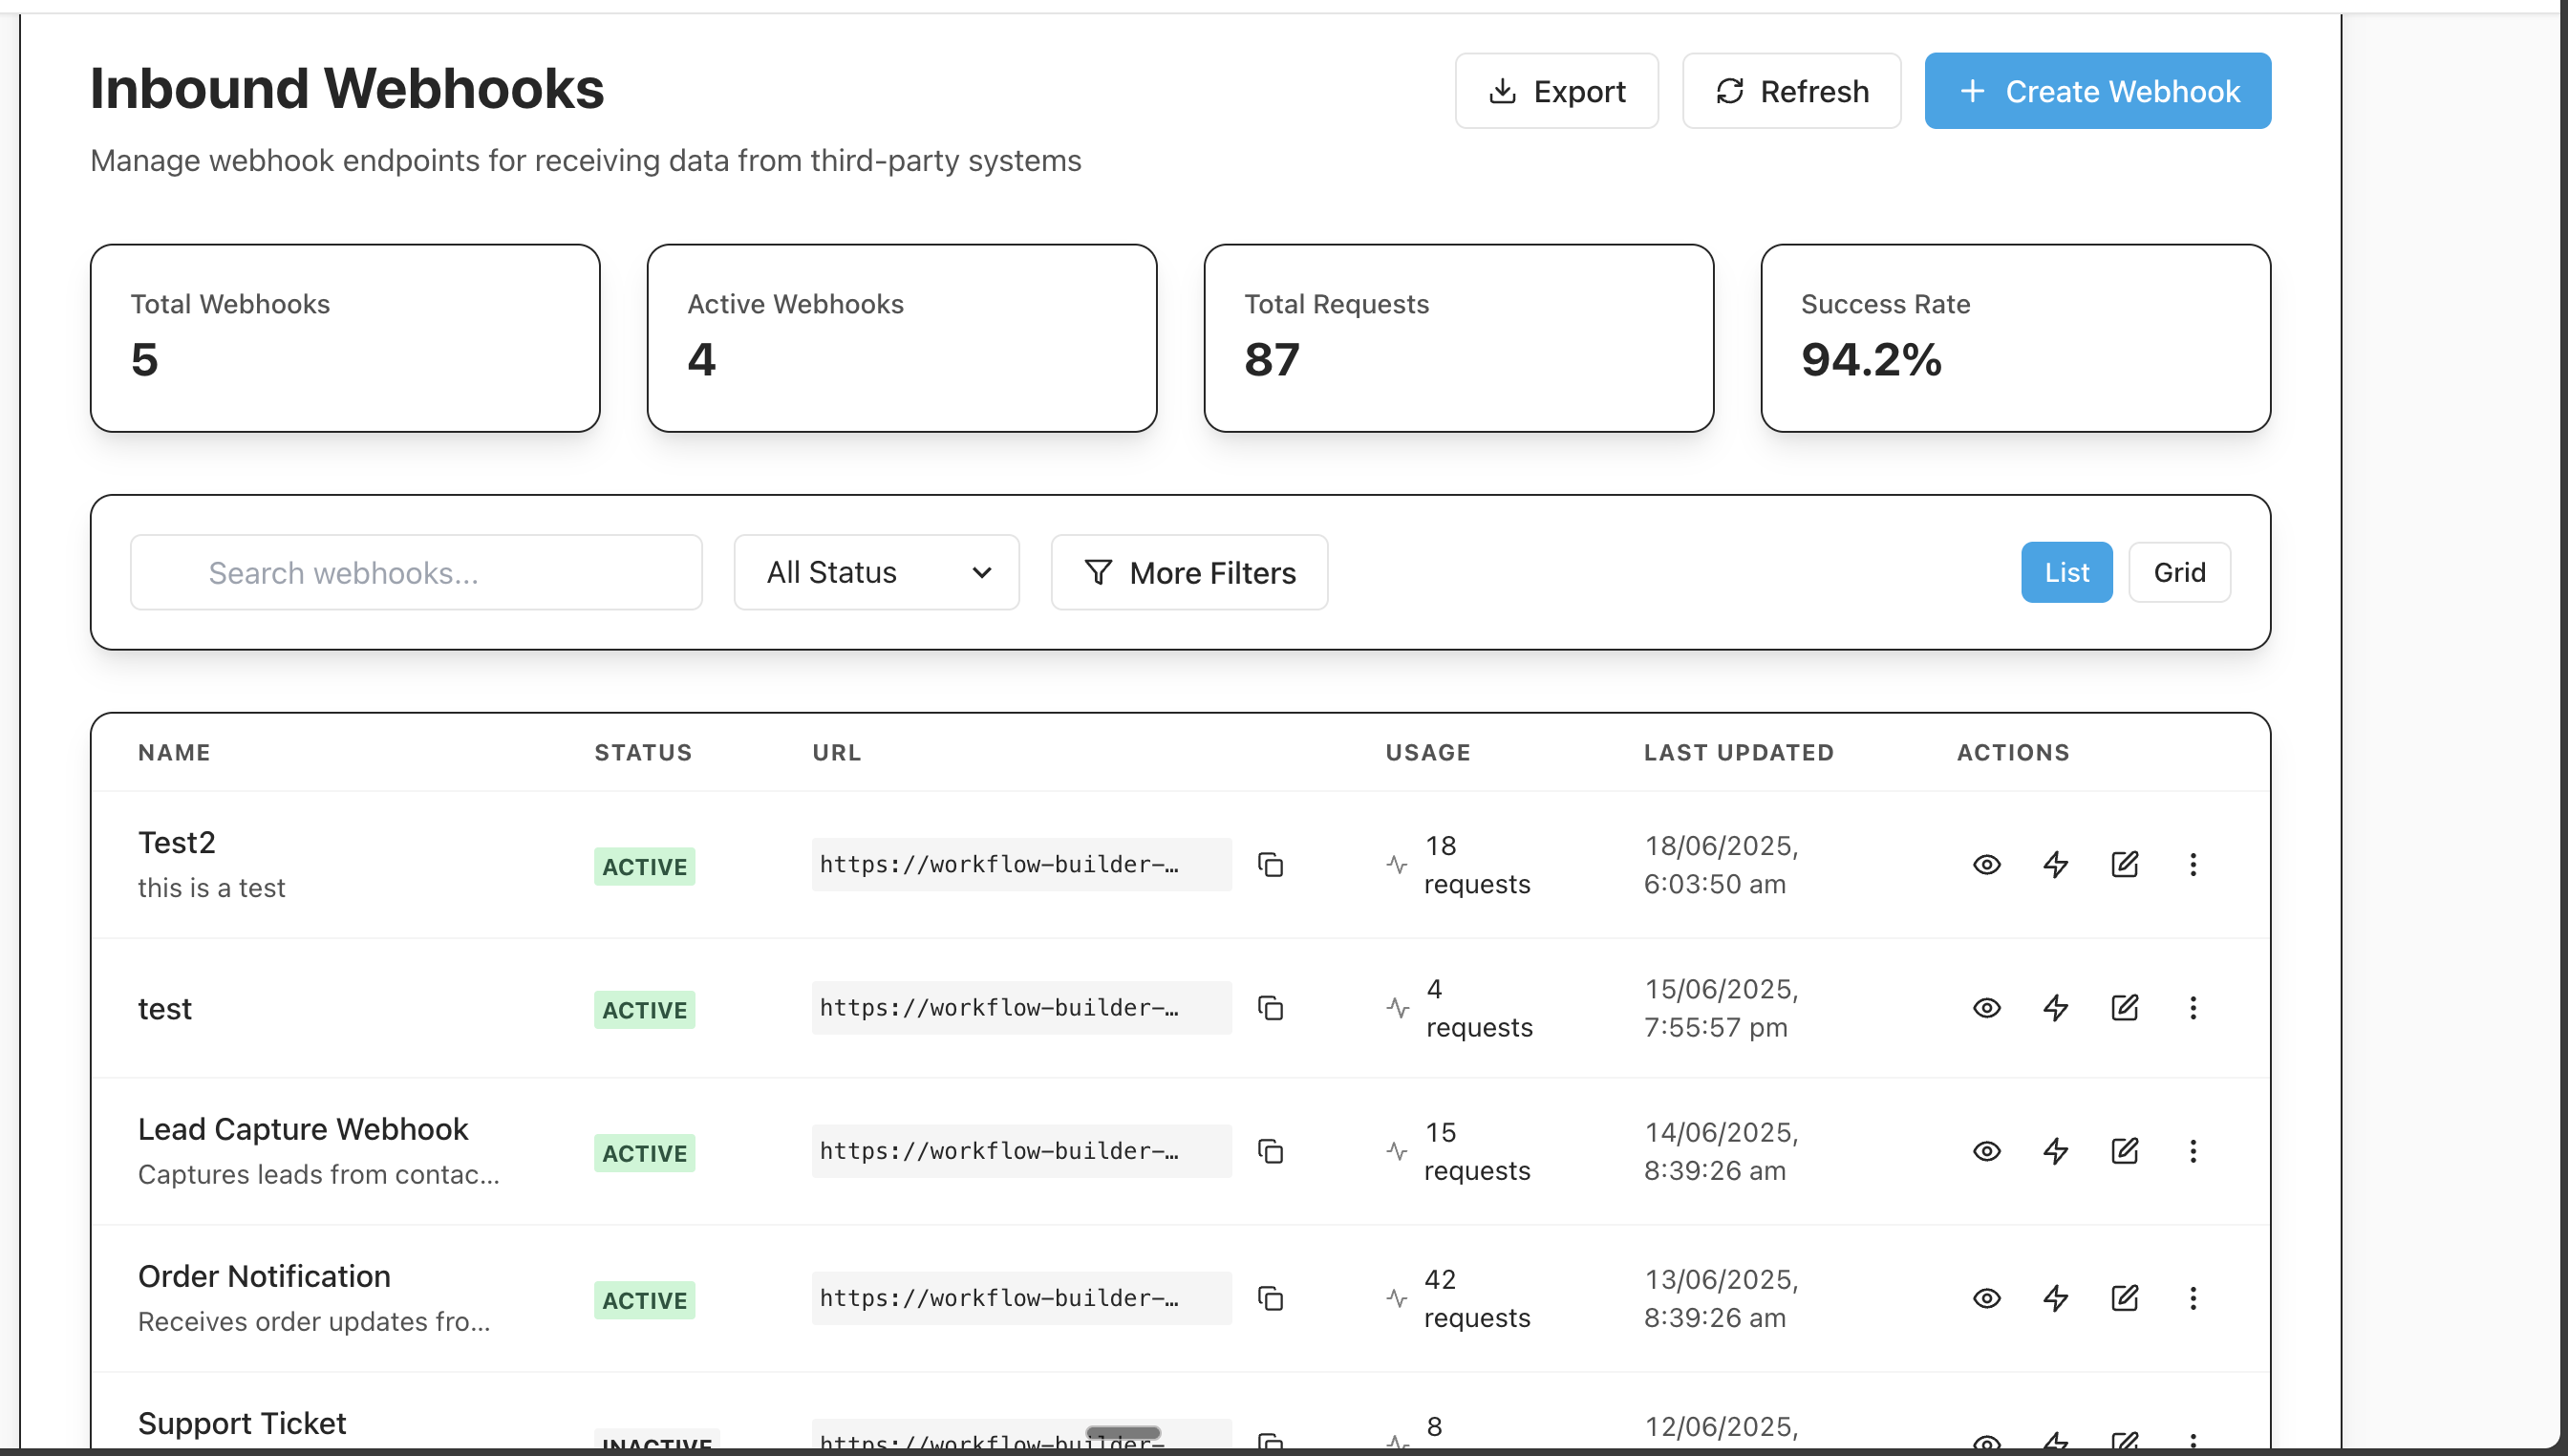Select the List view tab
Viewport: 2568px width, 1456px height.
(2066, 572)
